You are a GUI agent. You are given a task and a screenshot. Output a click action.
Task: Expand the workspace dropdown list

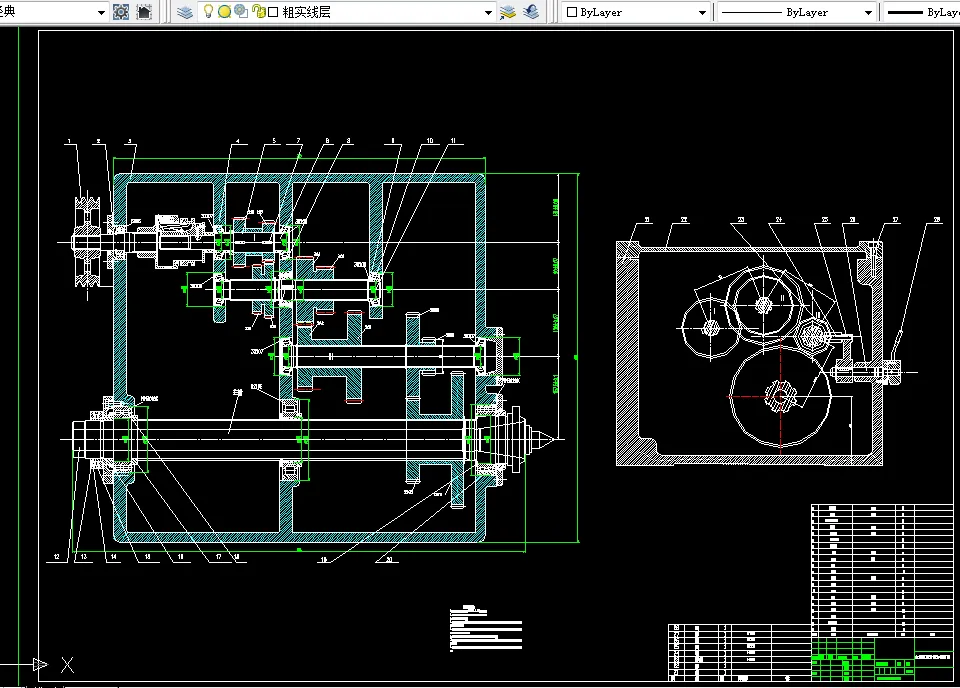tap(101, 12)
